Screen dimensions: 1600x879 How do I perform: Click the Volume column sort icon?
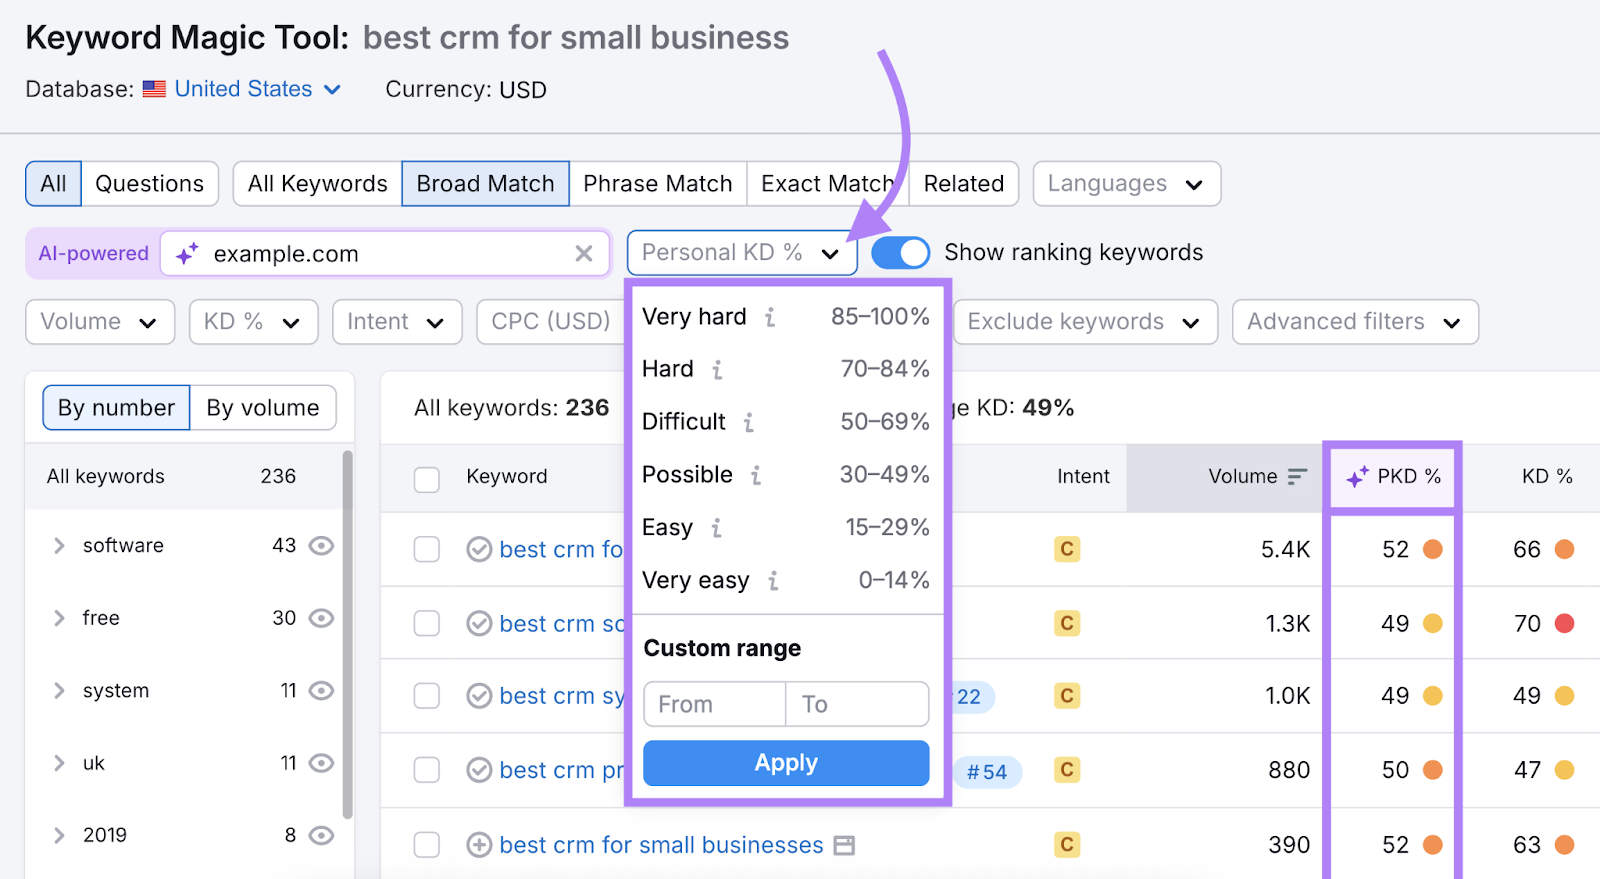pyautogui.click(x=1297, y=477)
